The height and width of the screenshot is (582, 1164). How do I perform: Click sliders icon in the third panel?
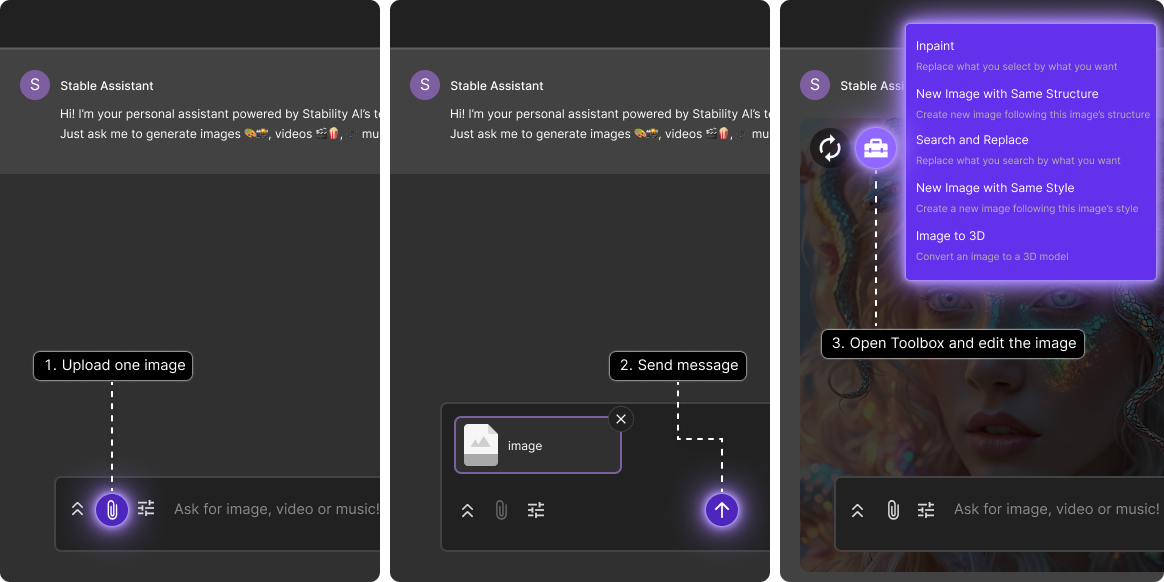[926, 510]
